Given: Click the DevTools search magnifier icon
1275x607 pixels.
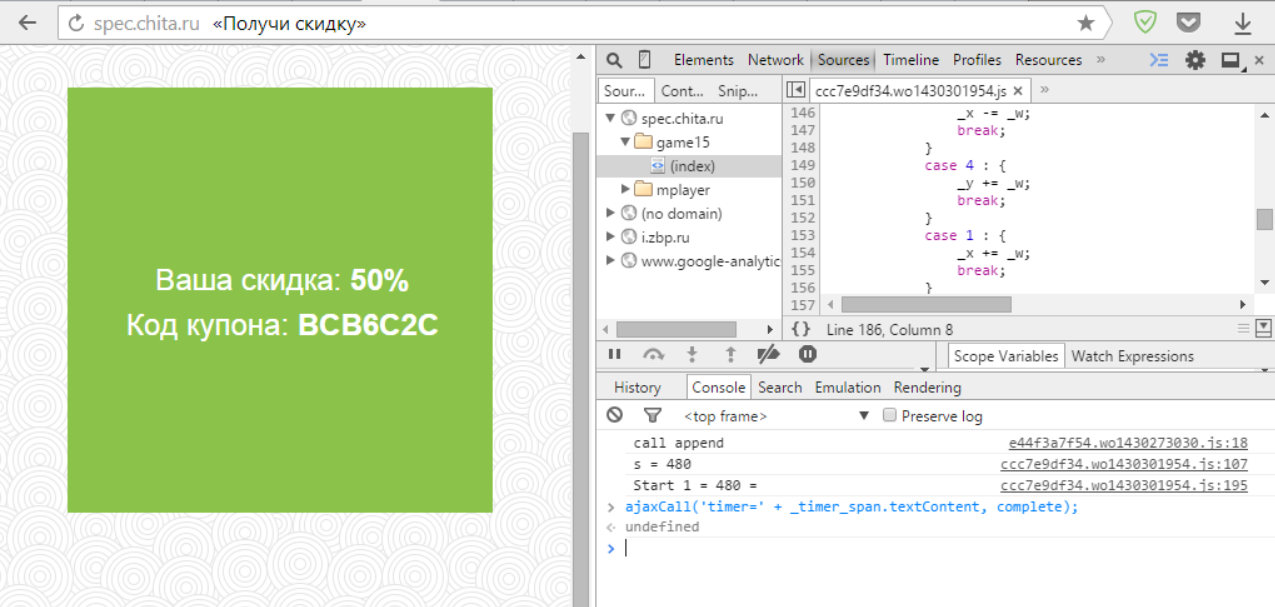Looking at the screenshot, I should point(614,60).
